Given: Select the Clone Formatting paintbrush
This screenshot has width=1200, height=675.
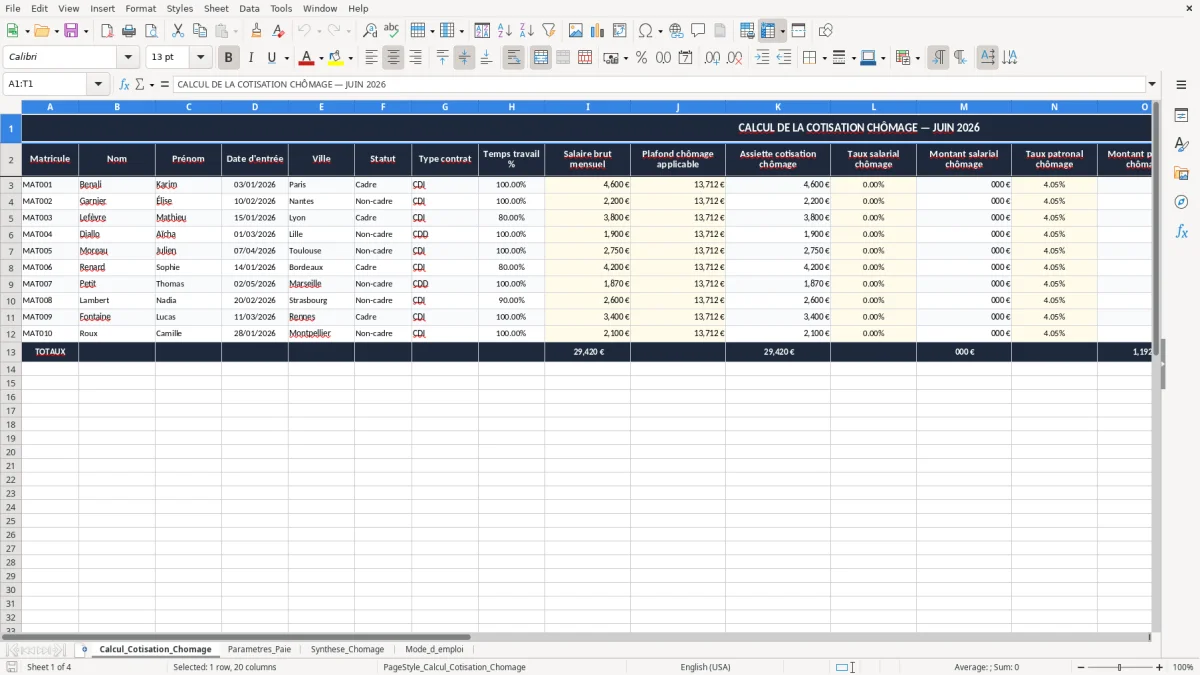Looking at the screenshot, I should click(257, 31).
